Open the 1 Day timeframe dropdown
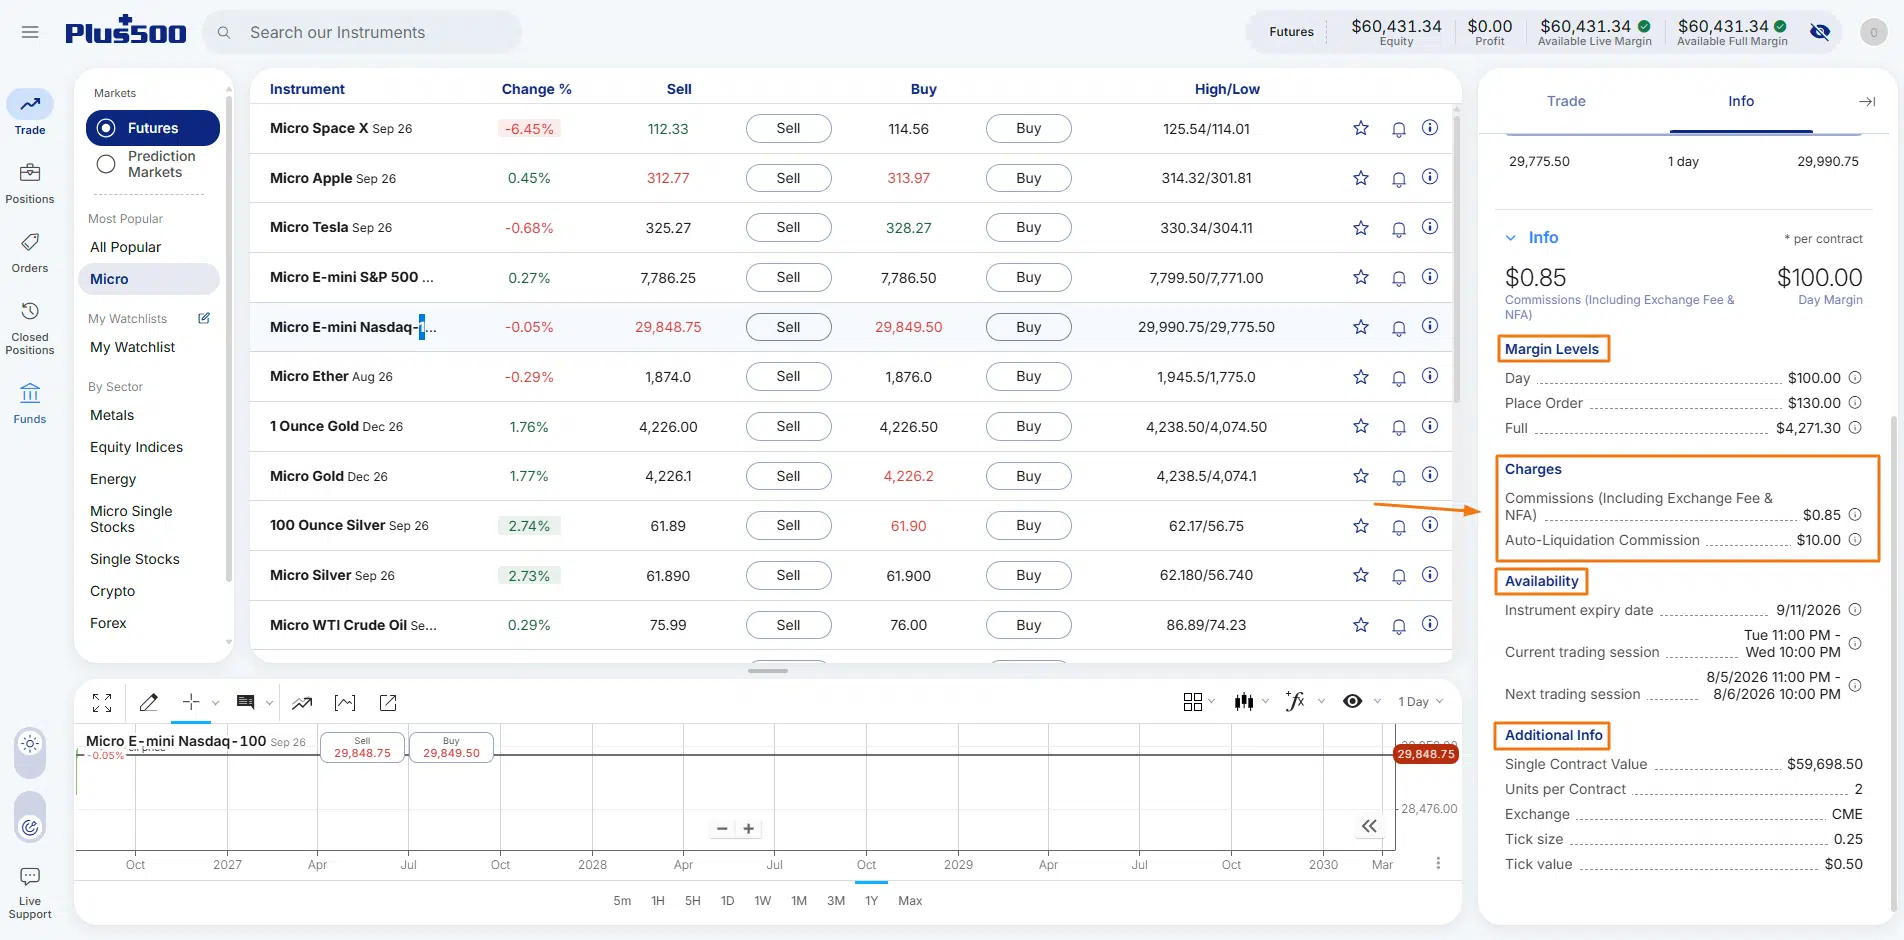The image size is (1904, 940). (x=1420, y=702)
